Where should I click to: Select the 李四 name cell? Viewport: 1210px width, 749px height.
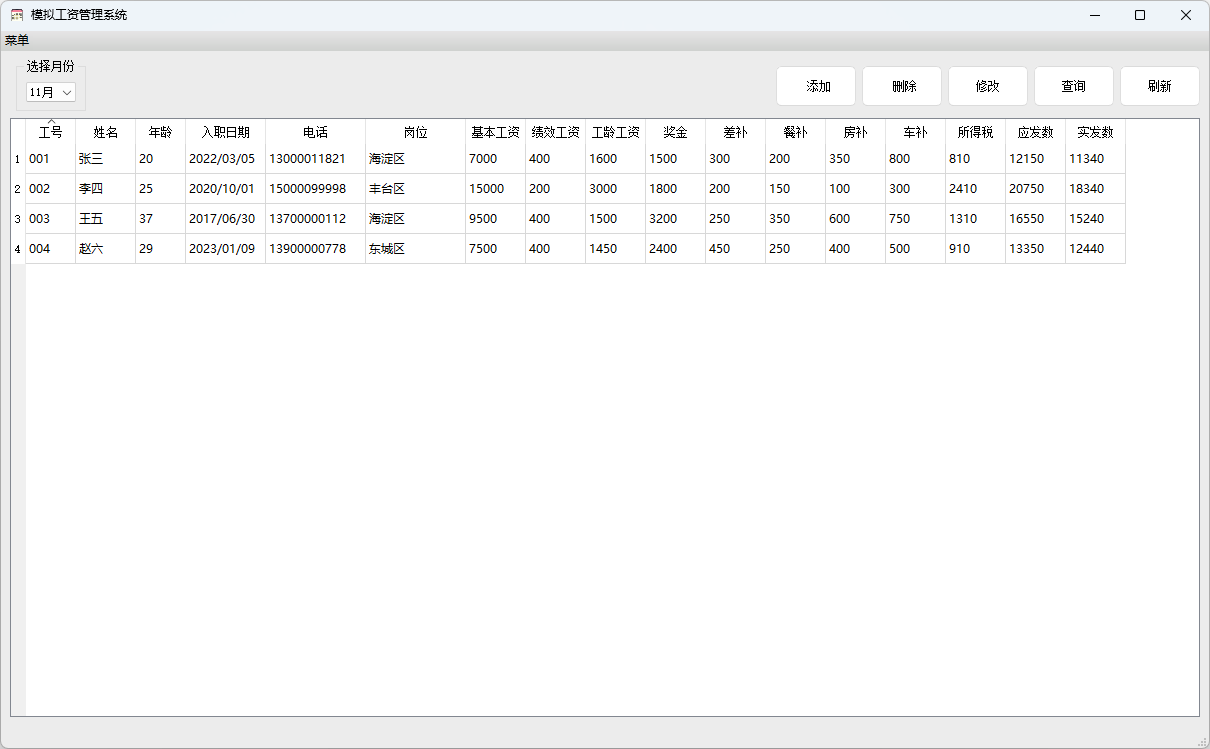click(x=106, y=189)
